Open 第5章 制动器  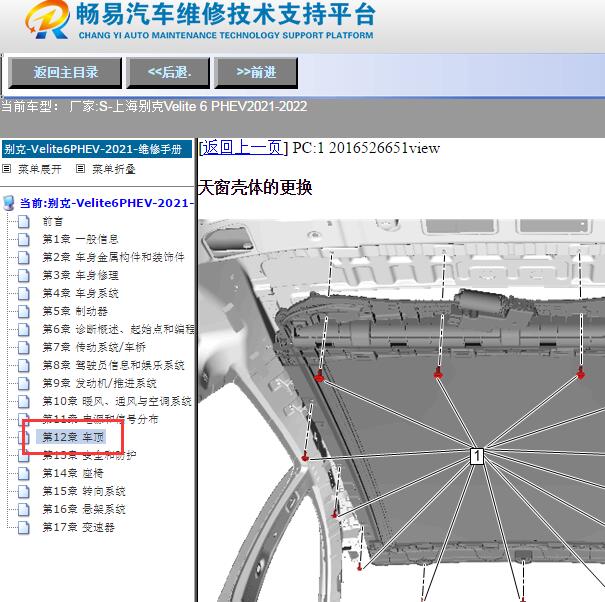click(75, 311)
